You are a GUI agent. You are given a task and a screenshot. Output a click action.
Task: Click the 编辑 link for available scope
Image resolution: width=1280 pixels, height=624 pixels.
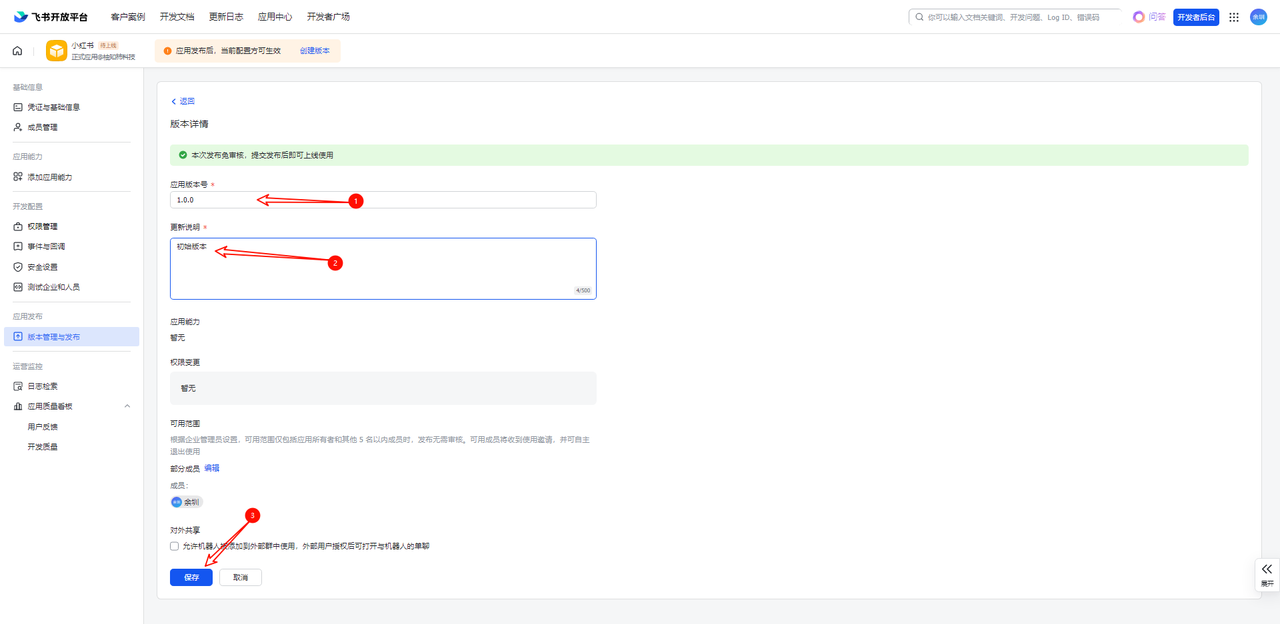pos(212,468)
